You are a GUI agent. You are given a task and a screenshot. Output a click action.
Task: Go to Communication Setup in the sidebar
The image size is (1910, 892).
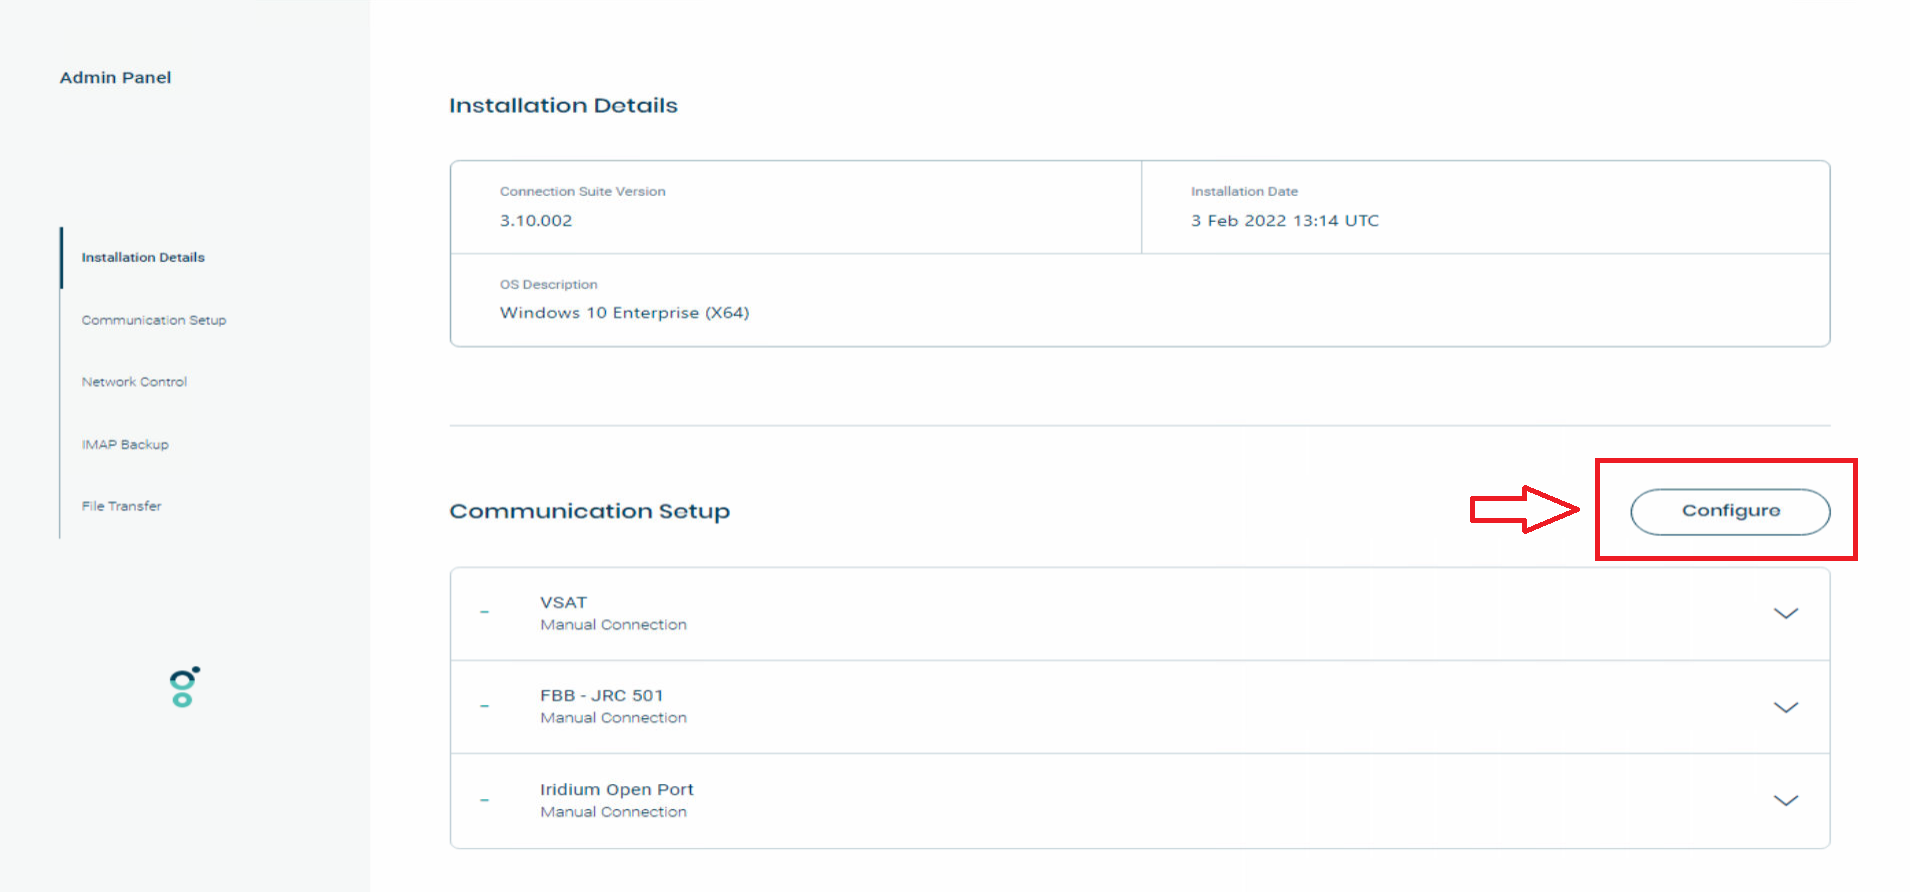tap(154, 320)
